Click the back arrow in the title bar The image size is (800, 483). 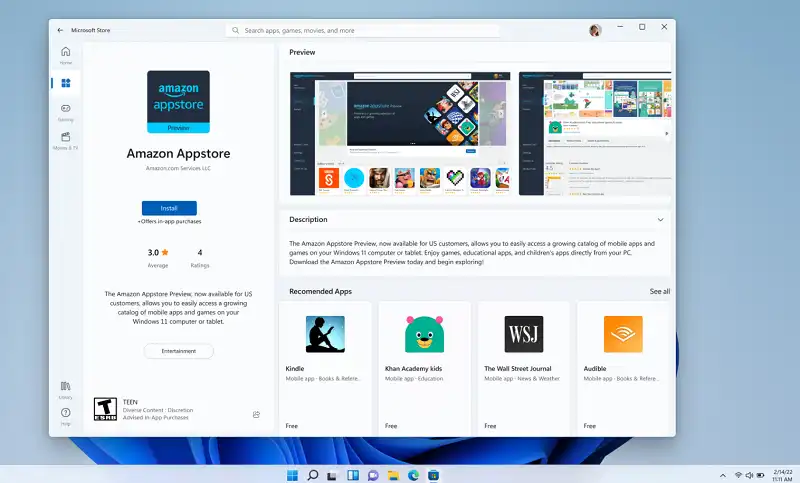tap(60, 30)
